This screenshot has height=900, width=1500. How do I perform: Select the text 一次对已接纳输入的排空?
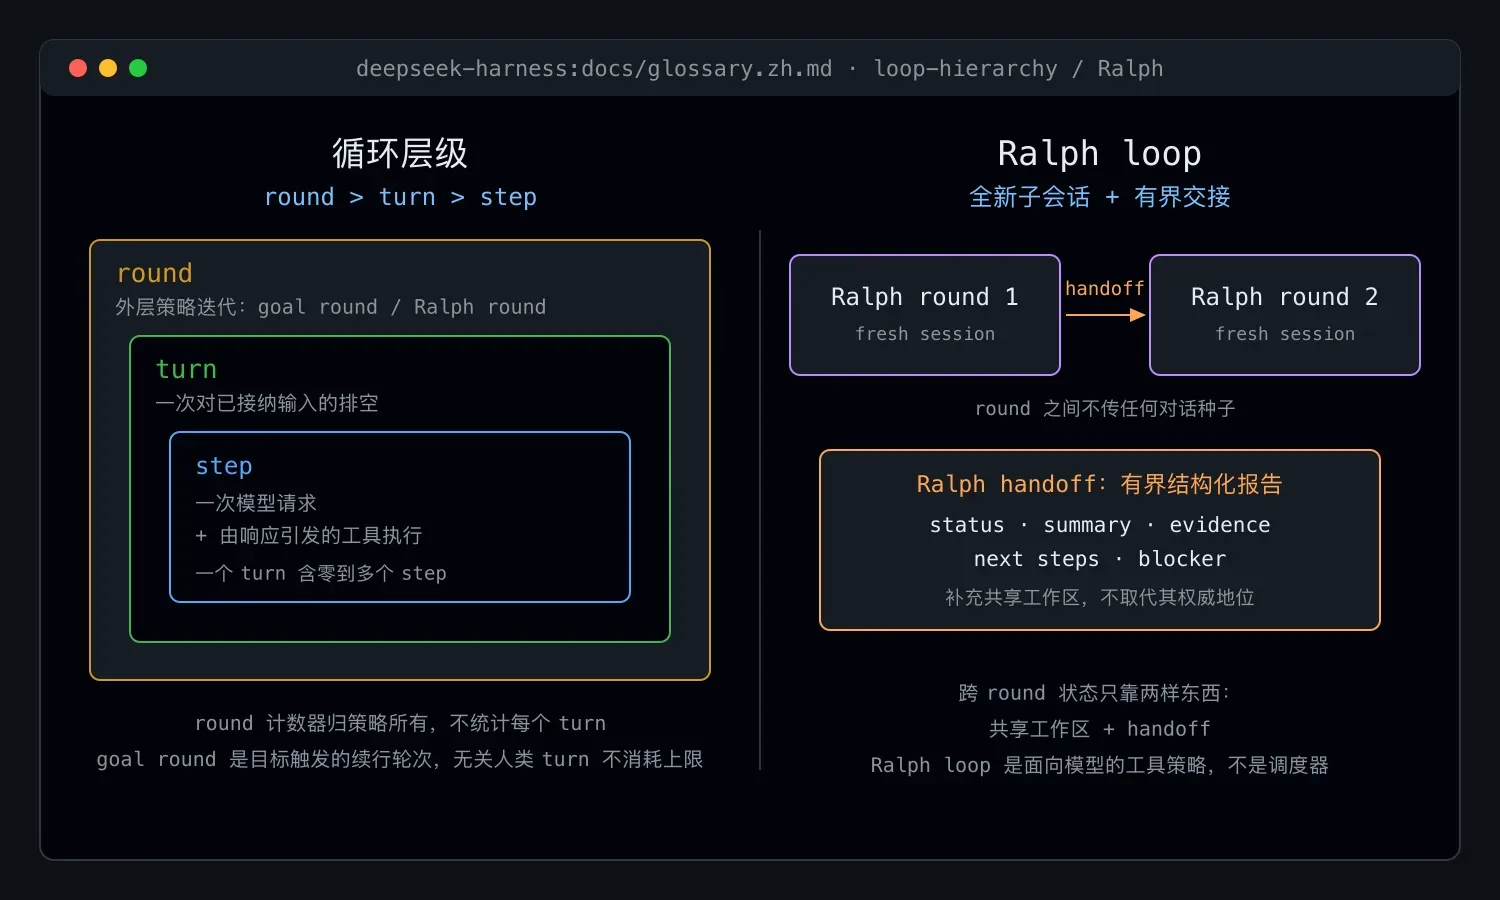click(267, 403)
